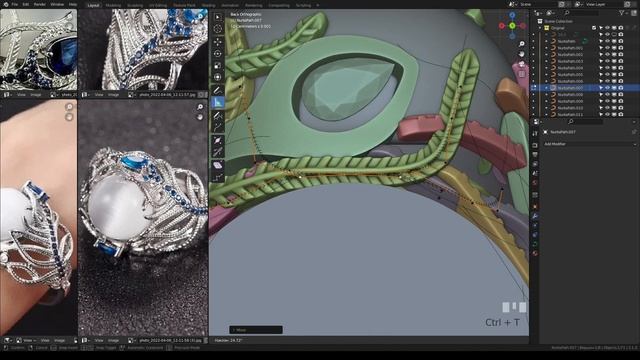This screenshot has width=640, height=360.
Task: Open outliner display mode dropdown
Action: 551,13
